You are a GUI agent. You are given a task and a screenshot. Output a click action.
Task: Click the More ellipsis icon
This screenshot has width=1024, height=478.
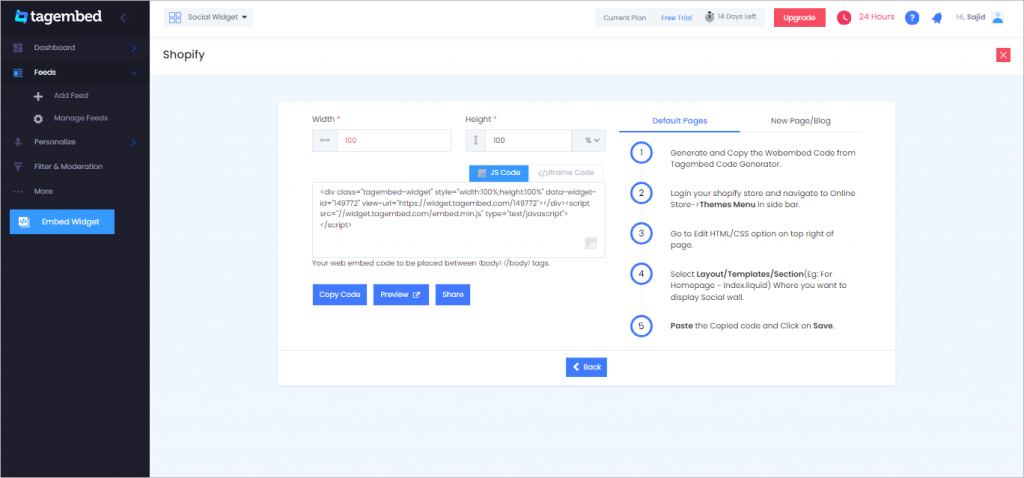[18, 191]
